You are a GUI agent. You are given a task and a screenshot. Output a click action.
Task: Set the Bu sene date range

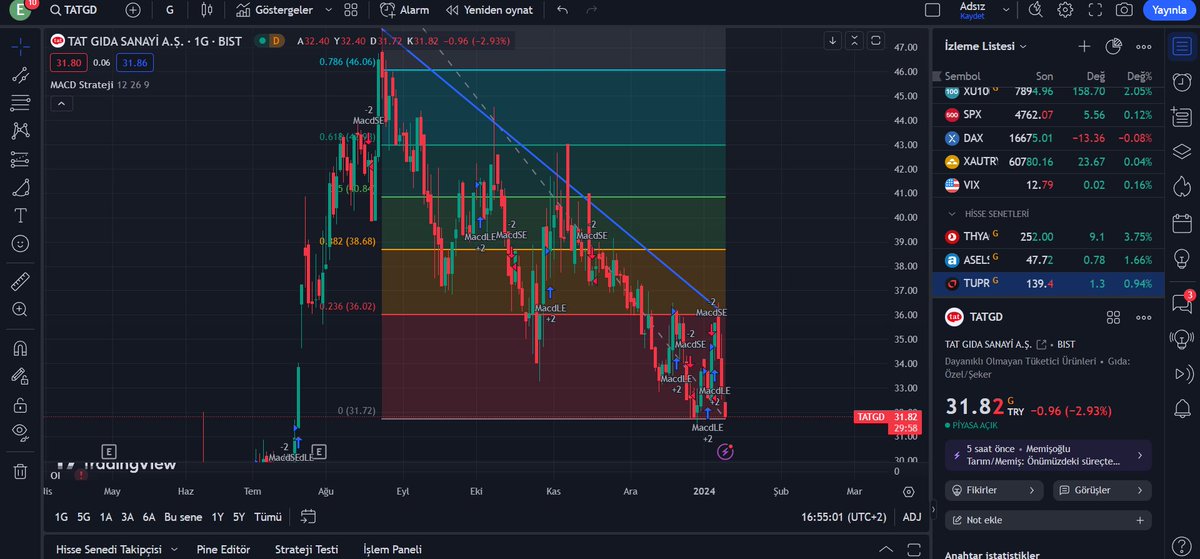click(x=183, y=517)
